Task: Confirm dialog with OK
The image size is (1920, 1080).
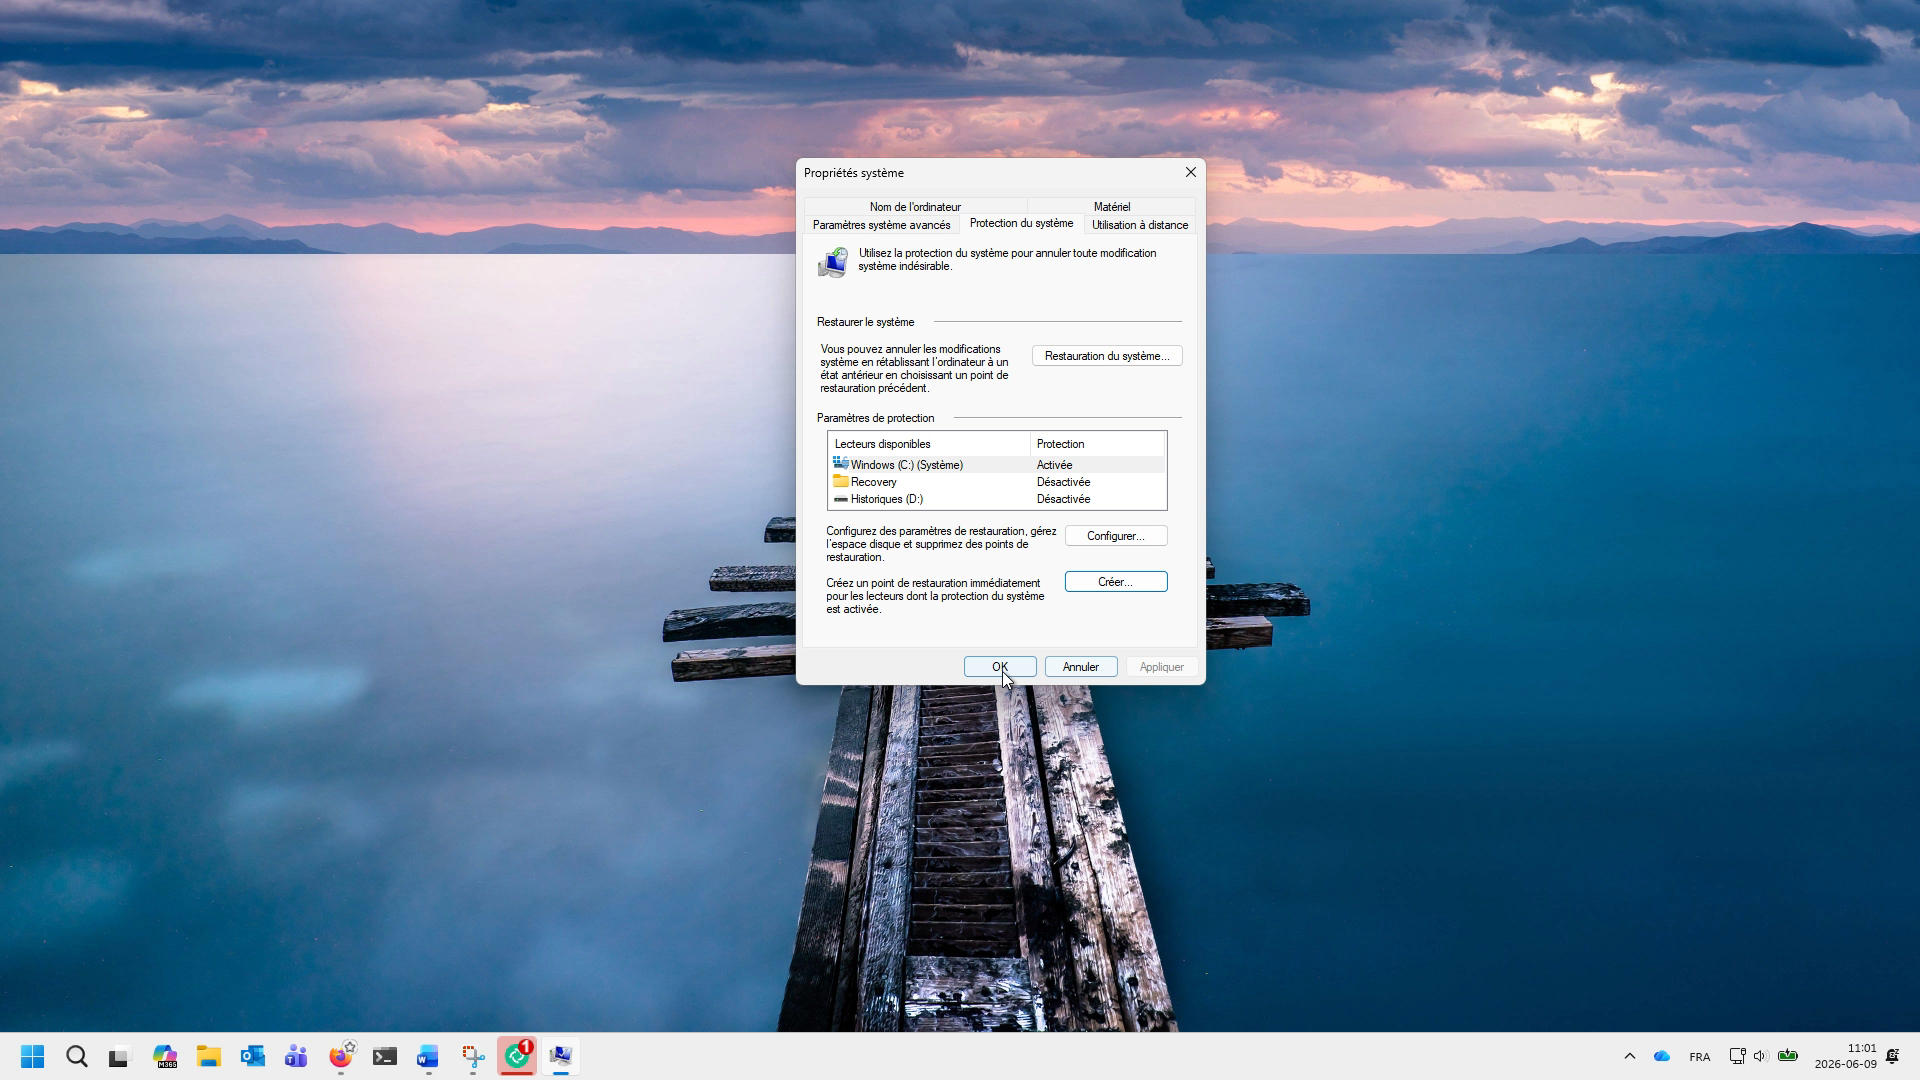Action: pos(1000,667)
